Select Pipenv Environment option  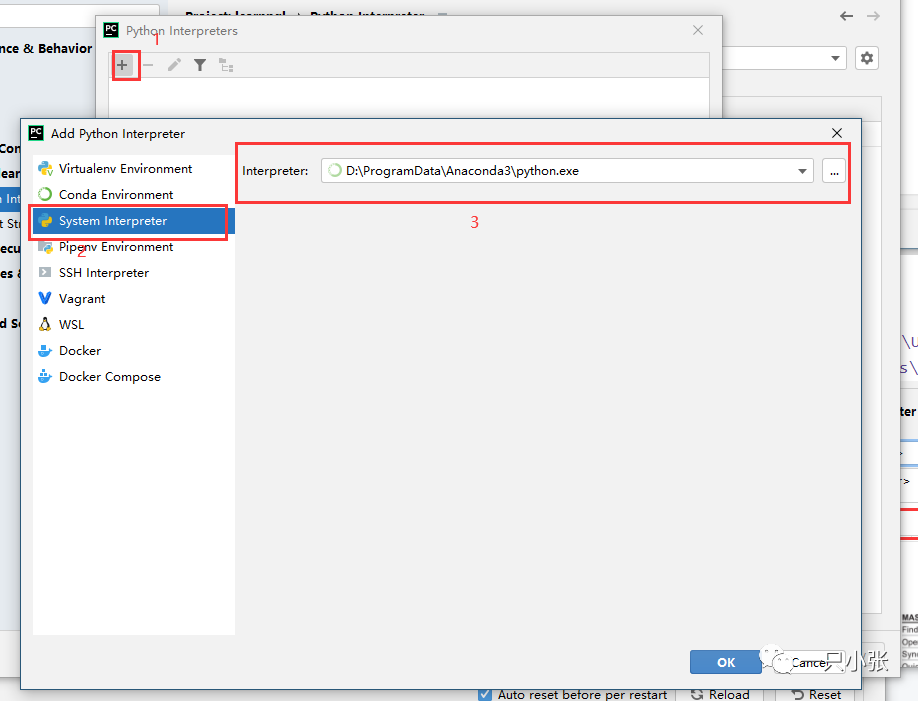tap(133, 247)
